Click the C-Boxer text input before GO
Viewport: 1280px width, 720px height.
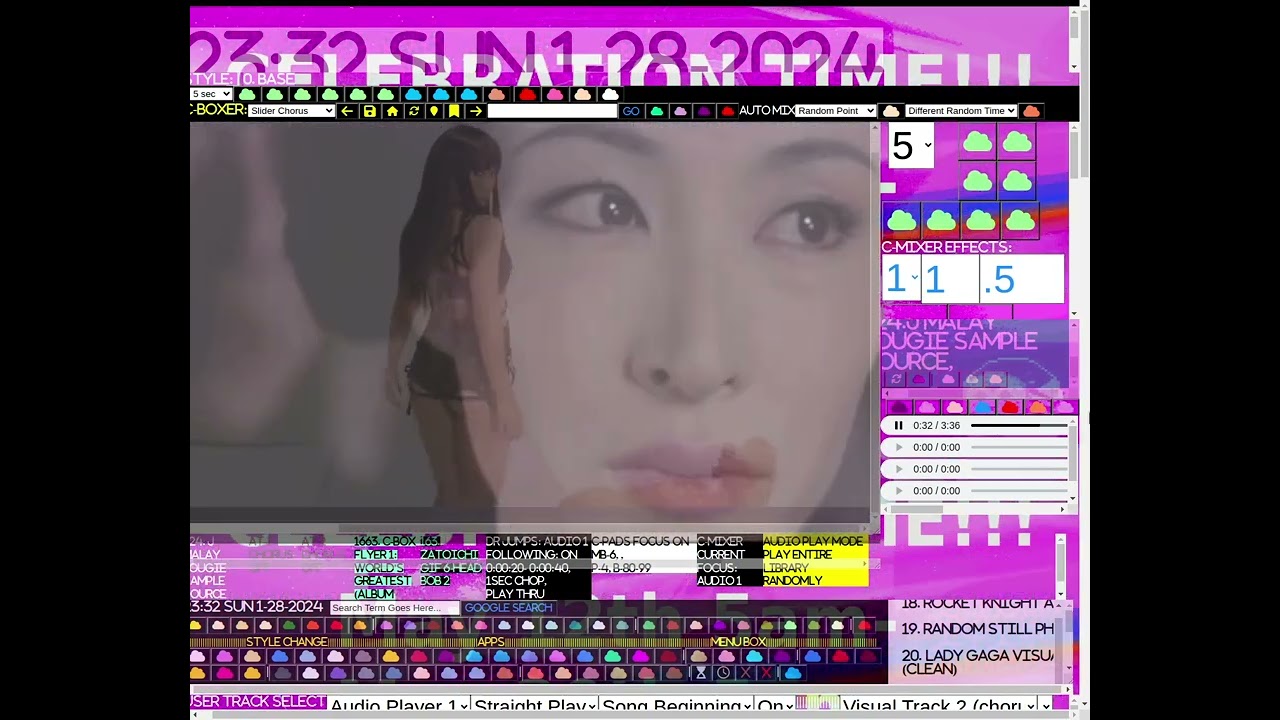(x=552, y=111)
